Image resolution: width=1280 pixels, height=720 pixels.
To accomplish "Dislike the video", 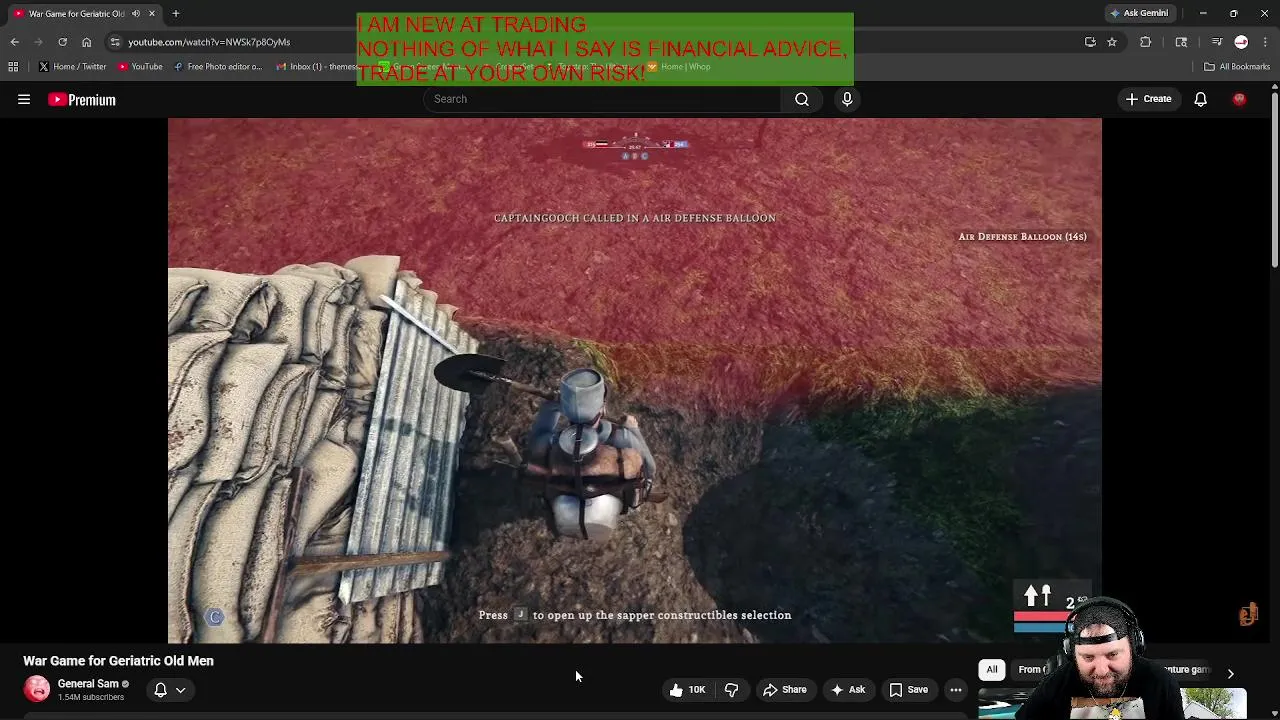I will click(x=732, y=689).
